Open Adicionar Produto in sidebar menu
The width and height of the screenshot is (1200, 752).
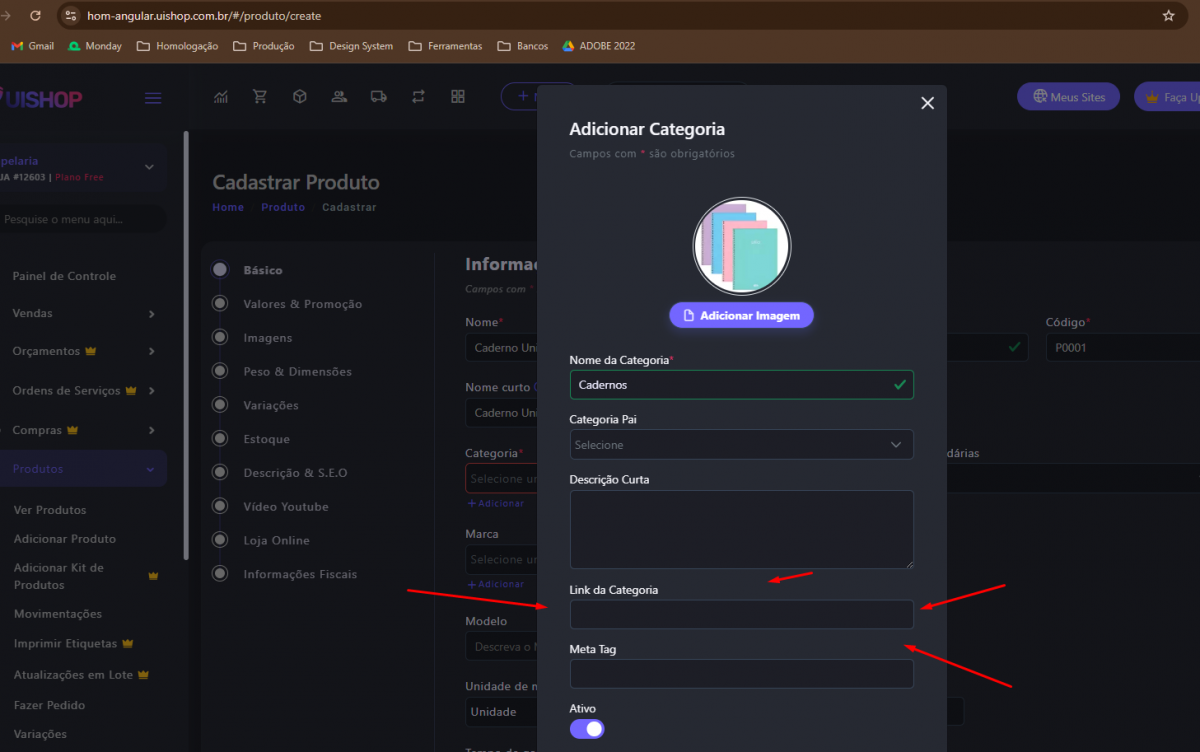click(x=65, y=539)
